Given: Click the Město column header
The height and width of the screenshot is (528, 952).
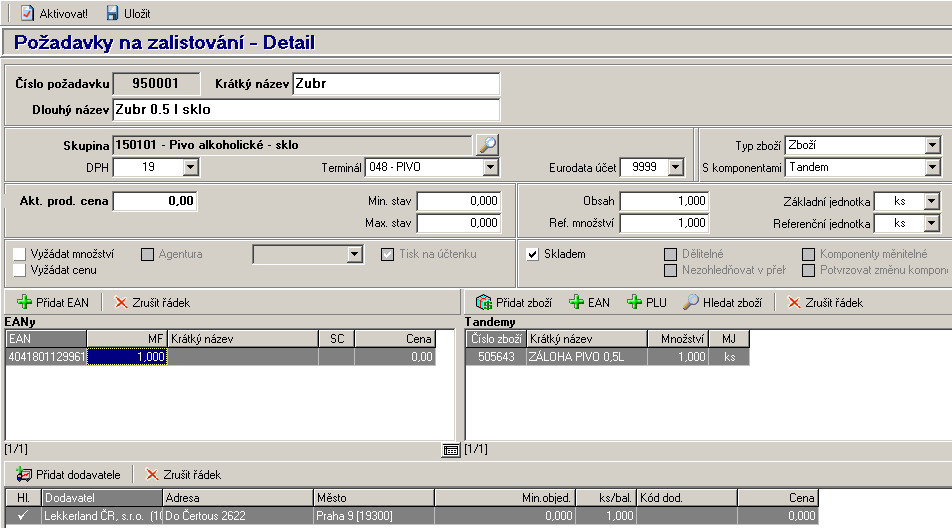Looking at the screenshot, I should point(374,498).
